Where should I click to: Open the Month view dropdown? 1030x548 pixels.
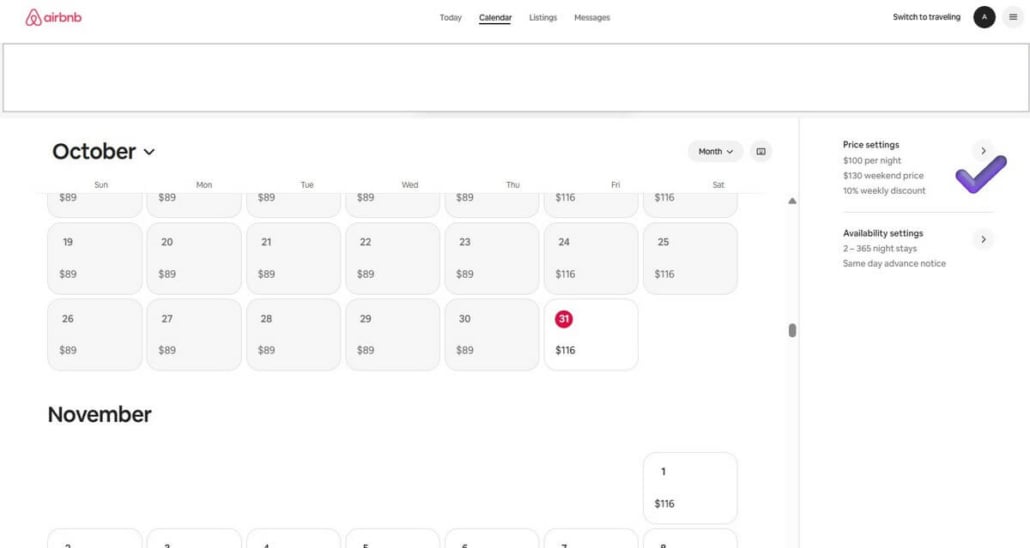coord(715,151)
